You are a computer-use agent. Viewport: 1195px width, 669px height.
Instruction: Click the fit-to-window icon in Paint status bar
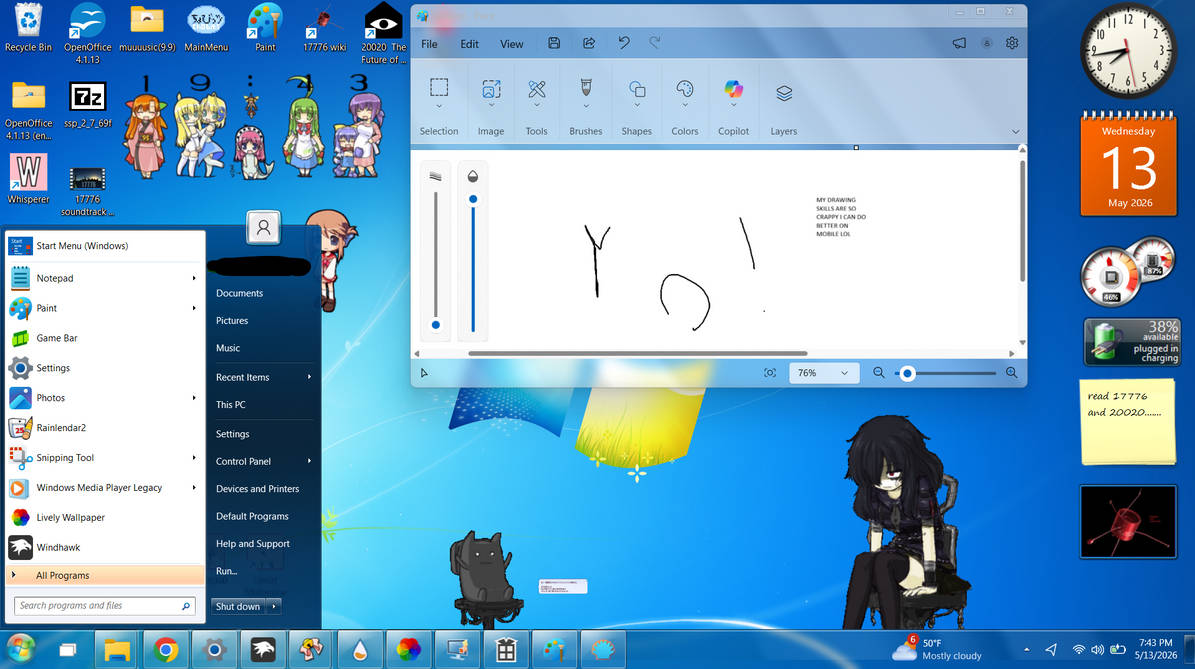click(770, 373)
